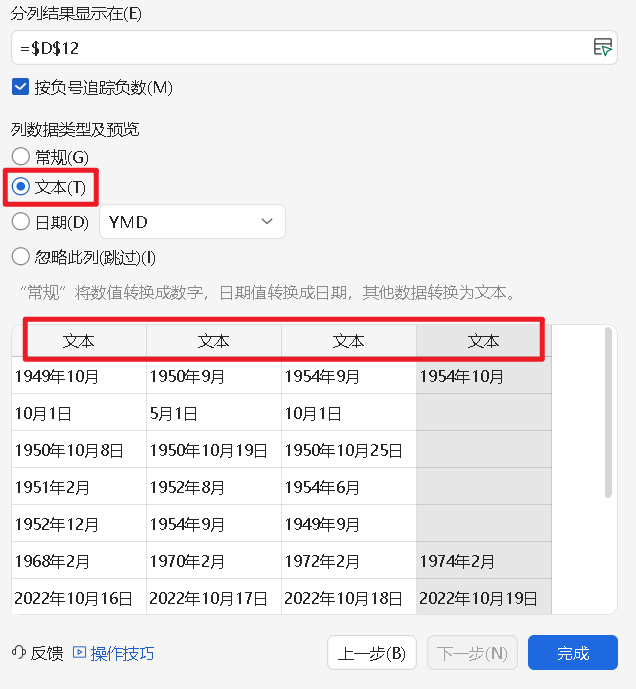Screen dimensions: 636x689
Task: Click the 上一步(B) button
Action: pos(372,653)
